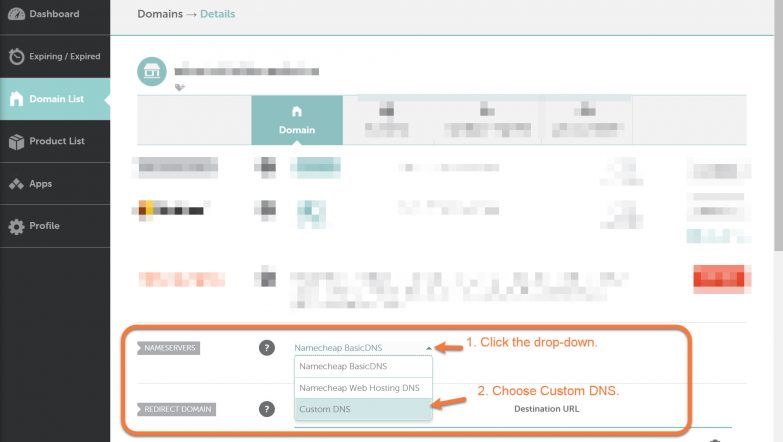Switch to the Domain tab
The height and width of the screenshot is (442, 783).
pos(296,121)
